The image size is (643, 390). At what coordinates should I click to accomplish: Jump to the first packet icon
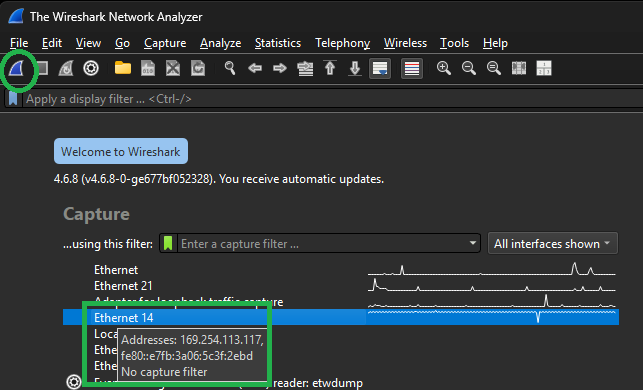[x=330, y=68]
